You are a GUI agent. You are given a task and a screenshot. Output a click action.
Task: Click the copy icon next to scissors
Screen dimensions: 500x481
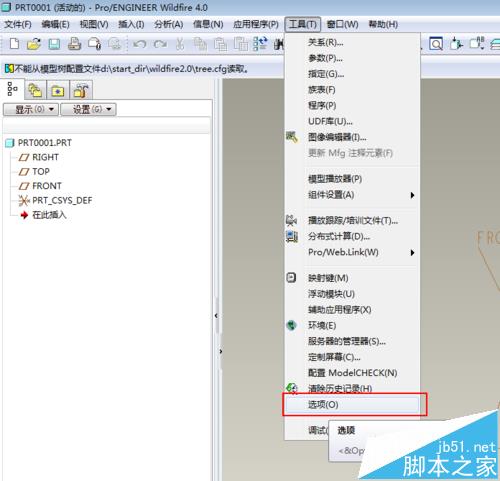[200, 44]
